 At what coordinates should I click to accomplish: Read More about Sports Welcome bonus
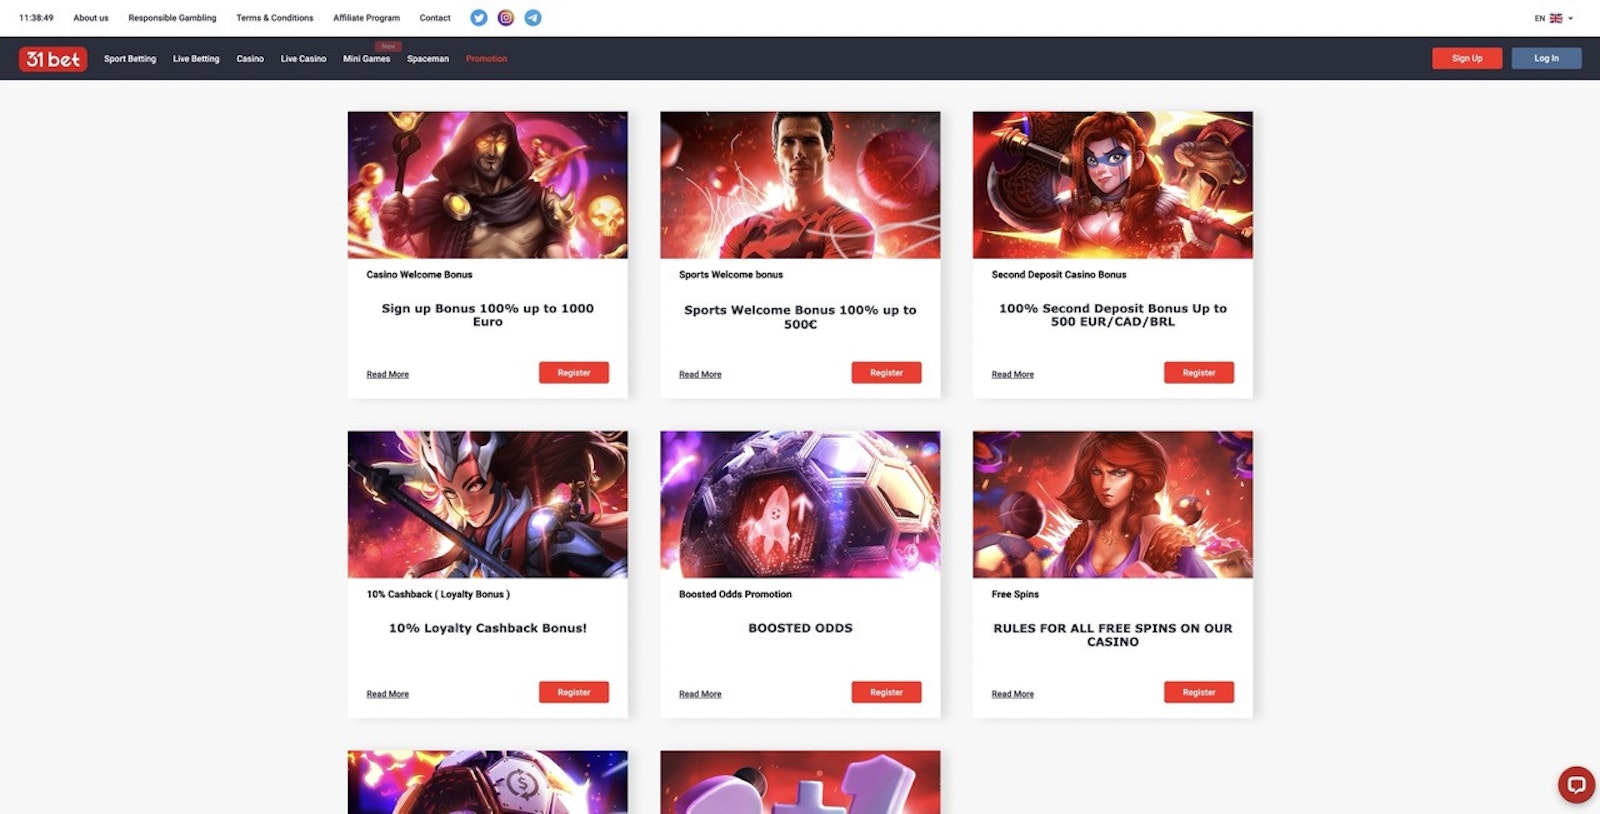pyautogui.click(x=700, y=375)
